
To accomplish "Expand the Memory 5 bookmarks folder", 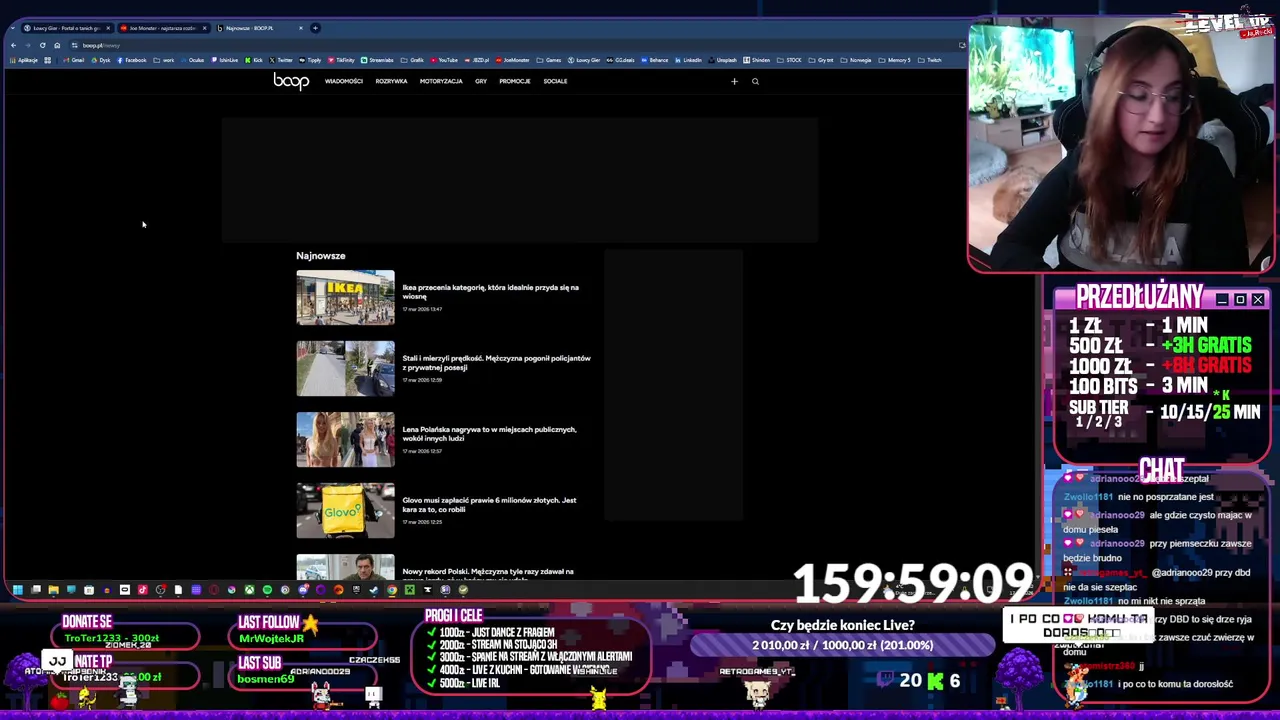I will (x=894, y=60).
